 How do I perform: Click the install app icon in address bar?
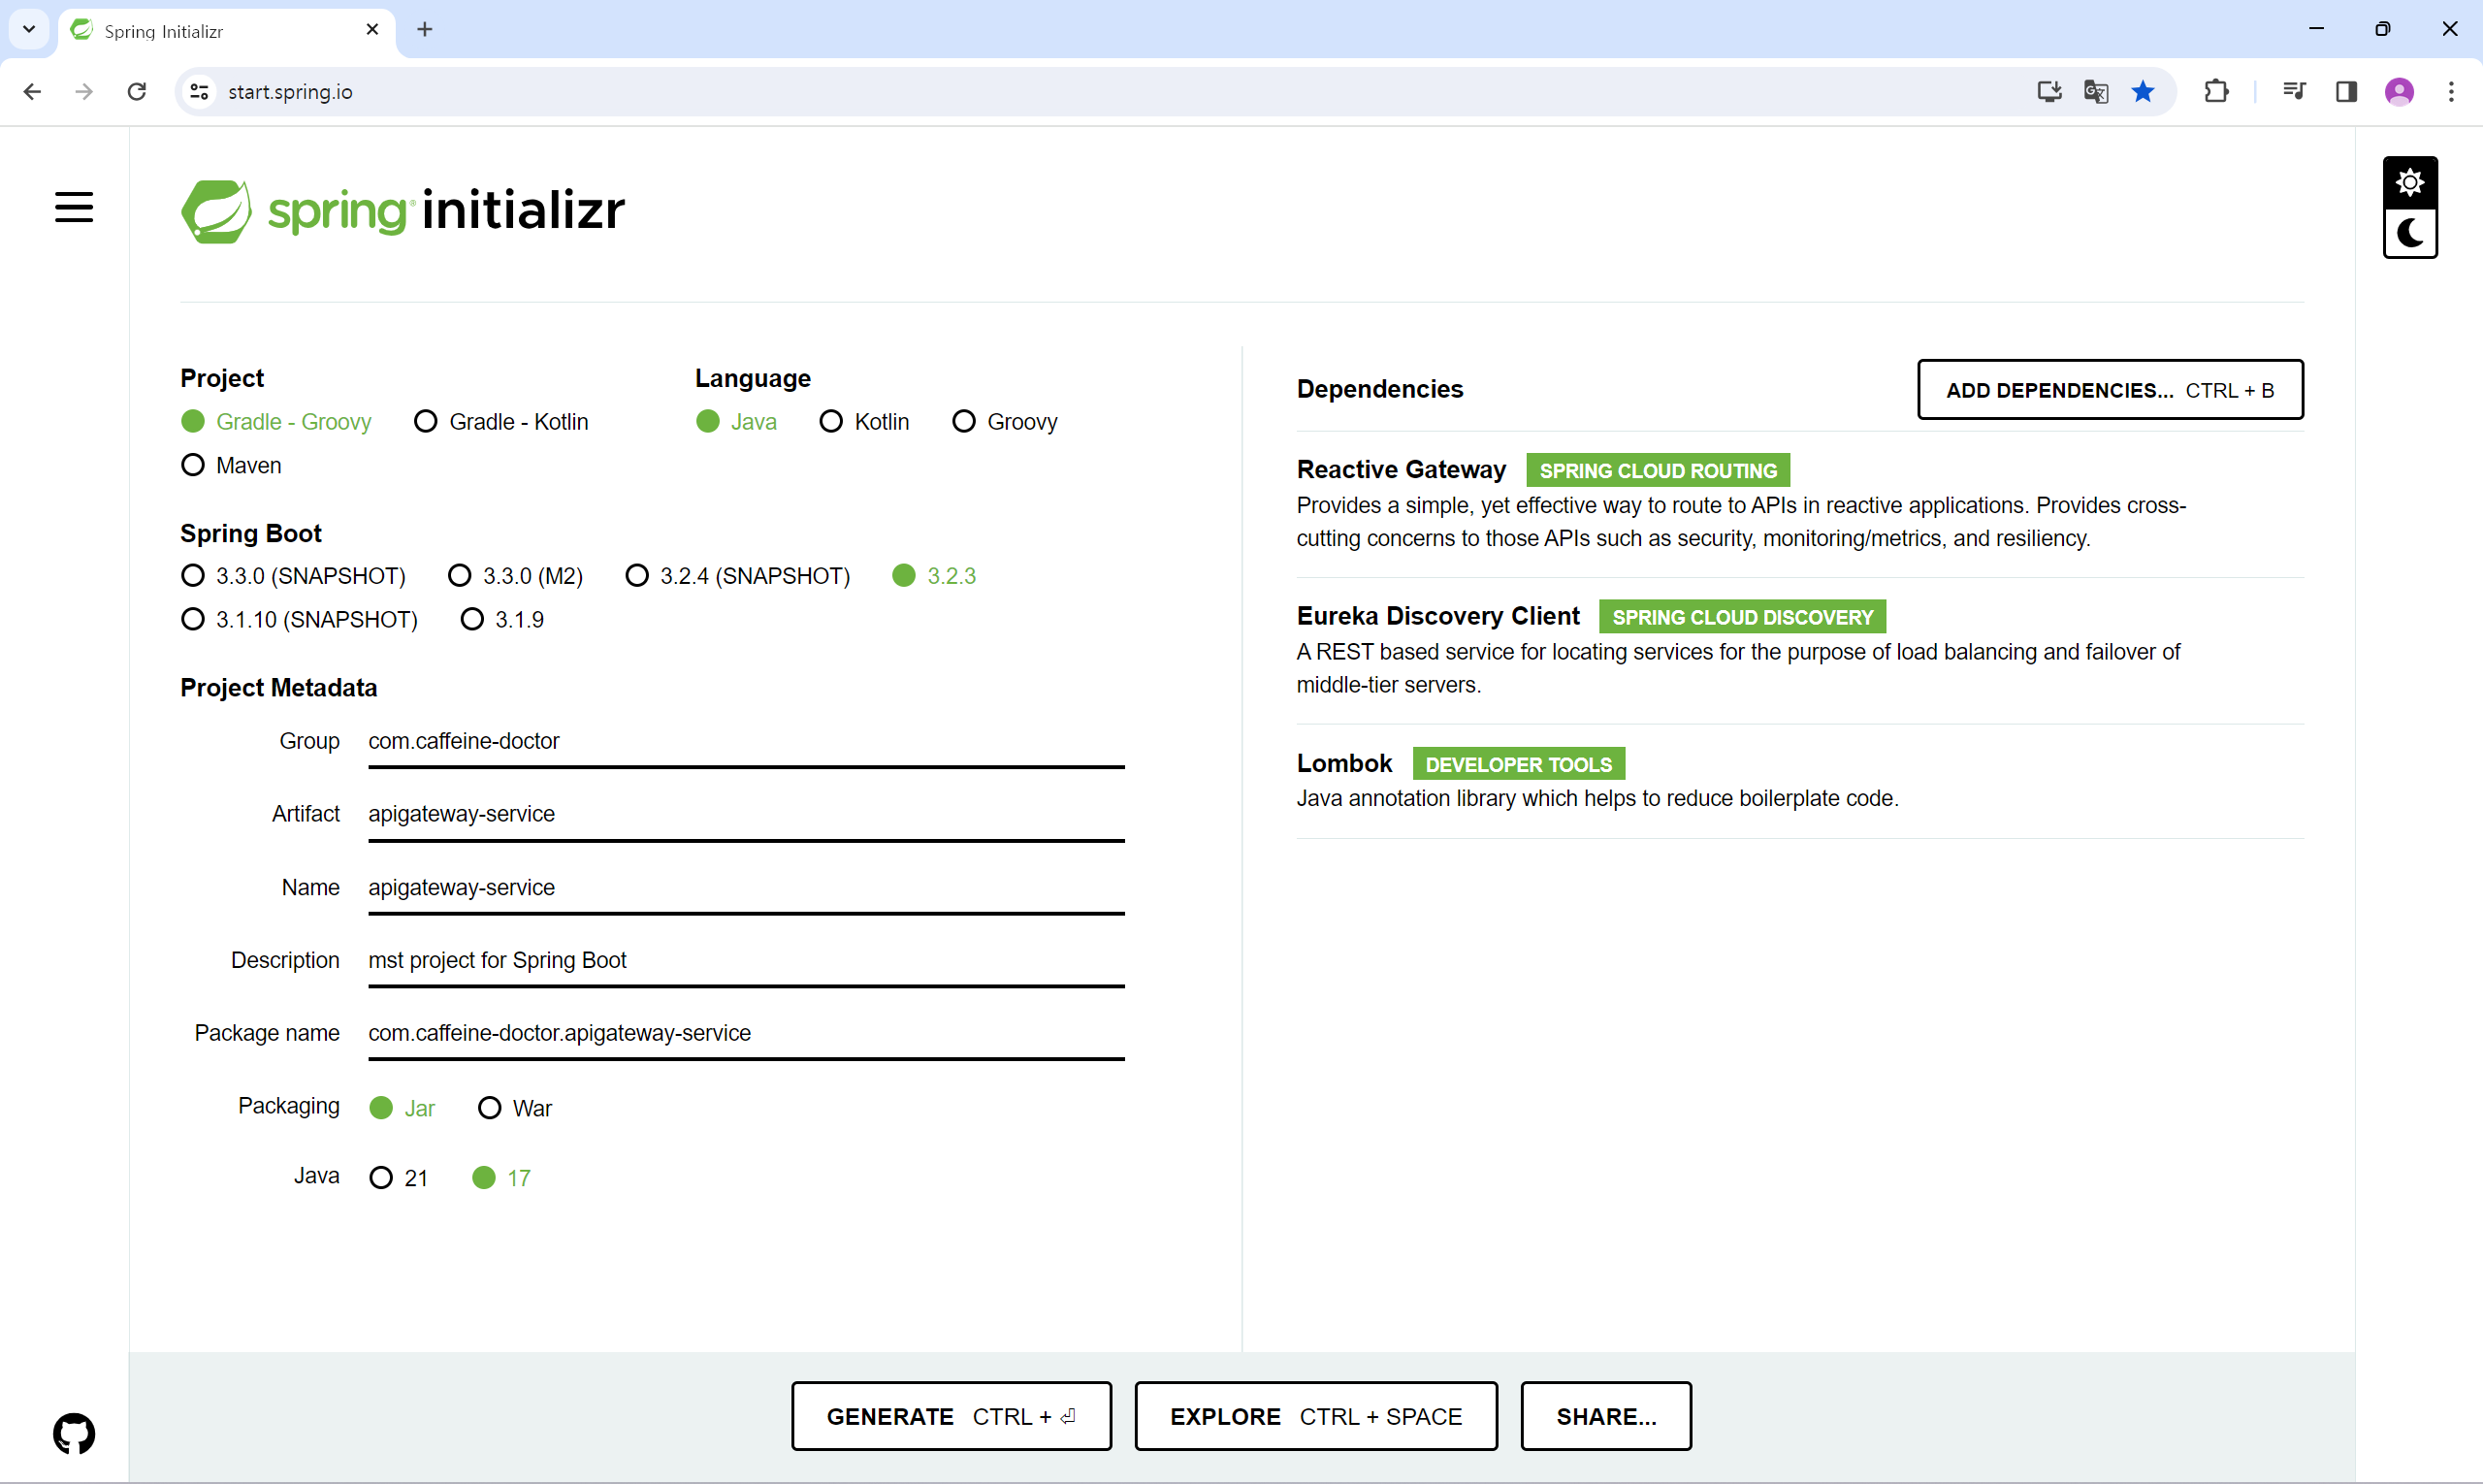[2049, 92]
